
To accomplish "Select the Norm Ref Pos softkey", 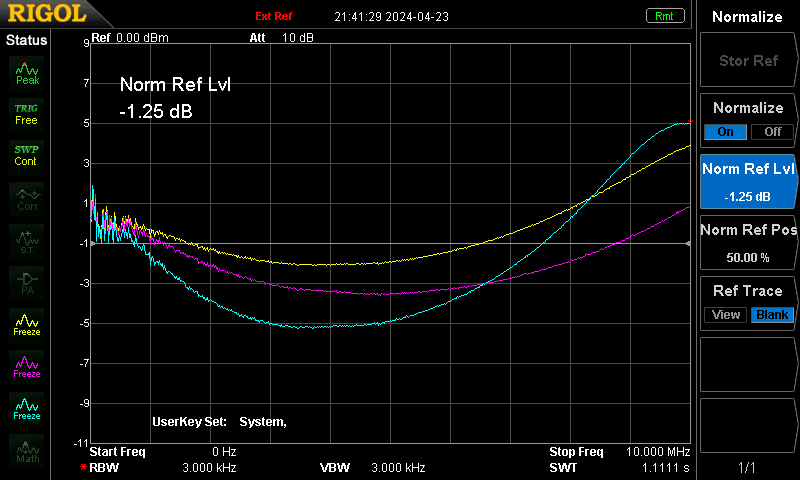I will tap(748, 243).
